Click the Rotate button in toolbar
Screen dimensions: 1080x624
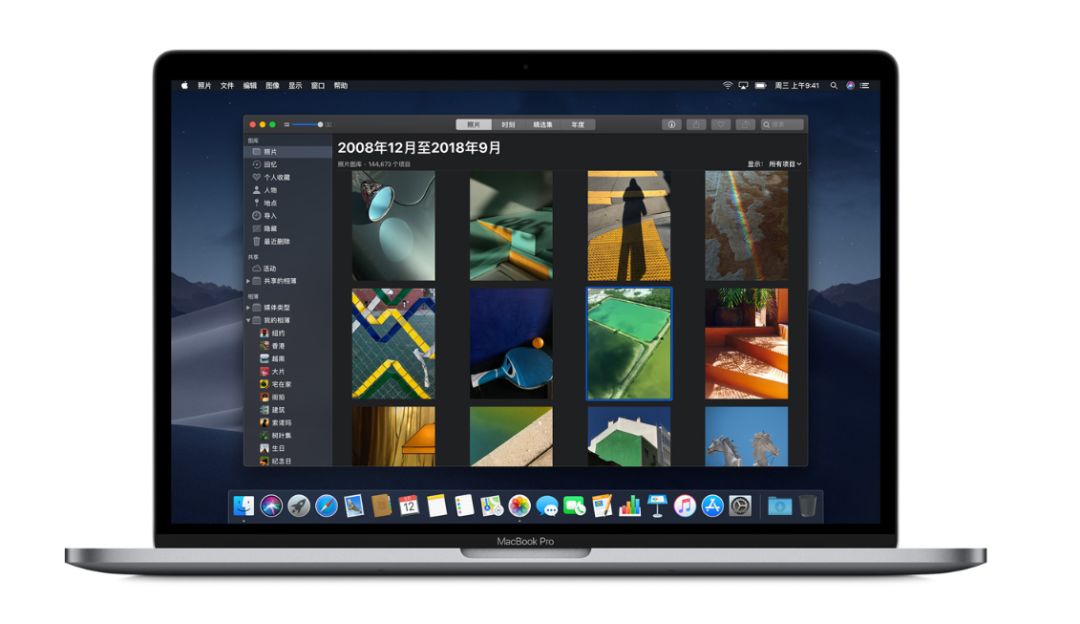click(745, 125)
